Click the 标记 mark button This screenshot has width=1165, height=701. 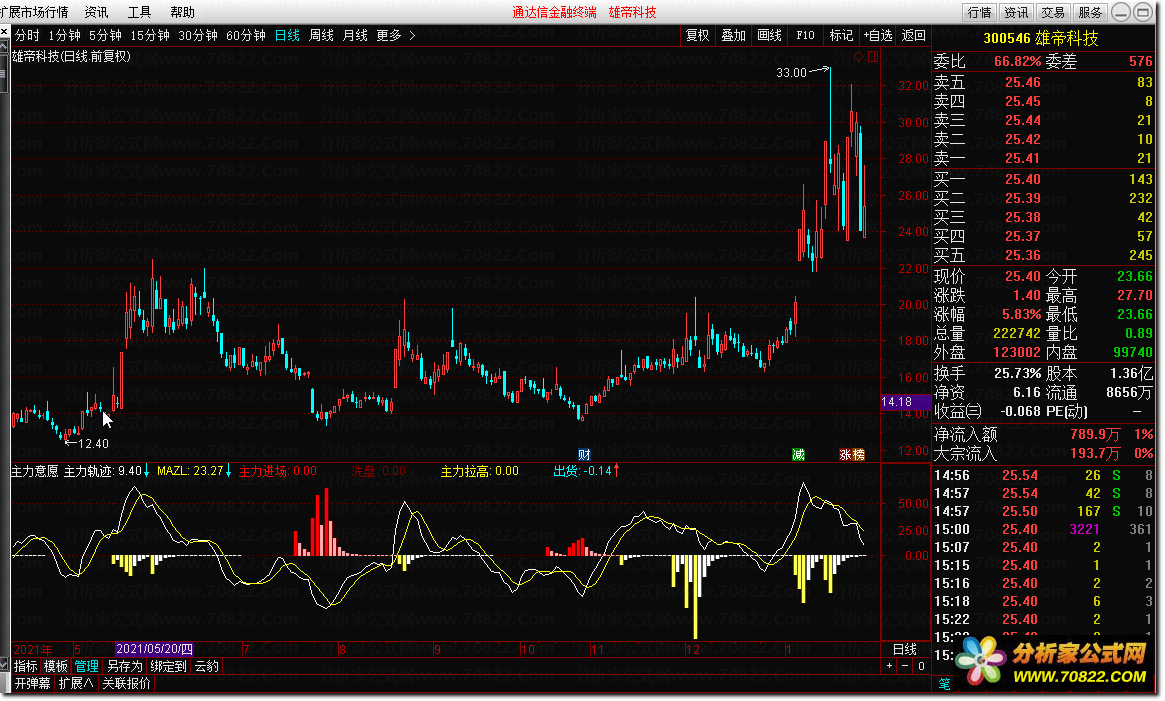point(841,35)
